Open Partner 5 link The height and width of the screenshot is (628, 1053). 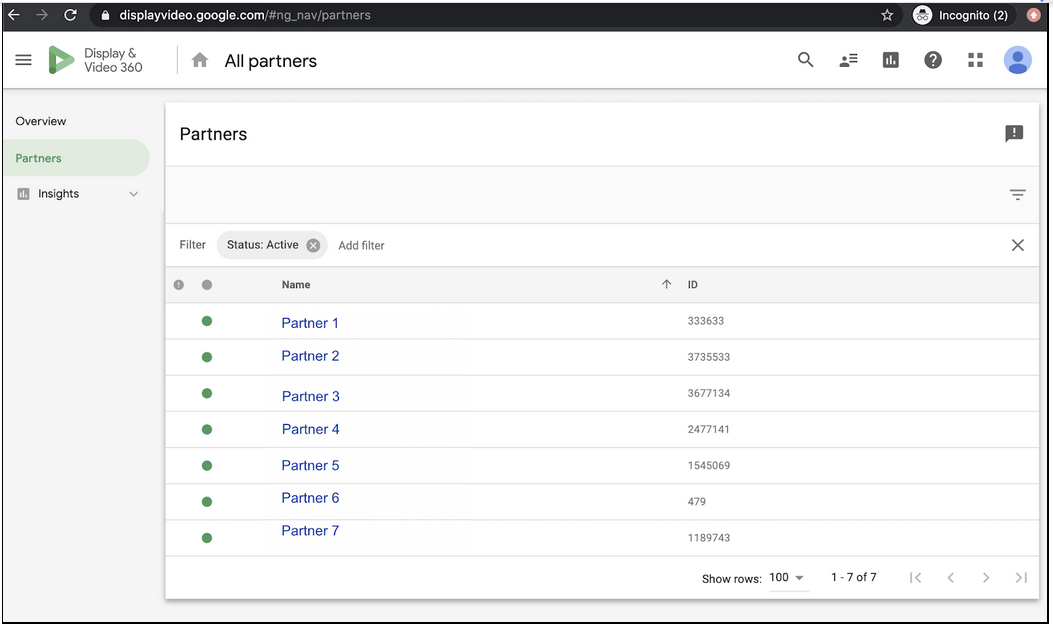tap(310, 465)
